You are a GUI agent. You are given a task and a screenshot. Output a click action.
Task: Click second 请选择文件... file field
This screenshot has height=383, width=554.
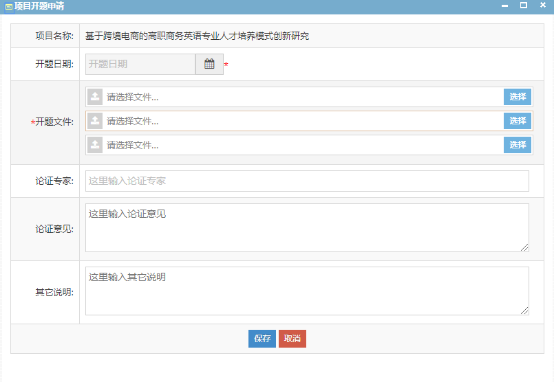pyautogui.click(x=309, y=121)
